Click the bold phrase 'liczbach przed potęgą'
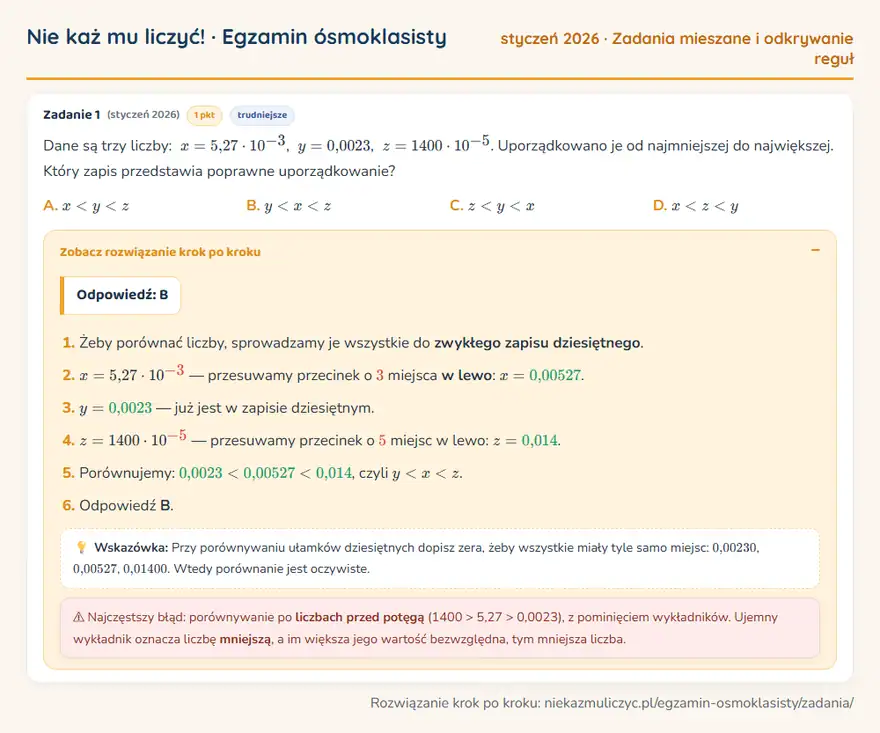This screenshot has width=880, height=733. [x=360, y=617]
